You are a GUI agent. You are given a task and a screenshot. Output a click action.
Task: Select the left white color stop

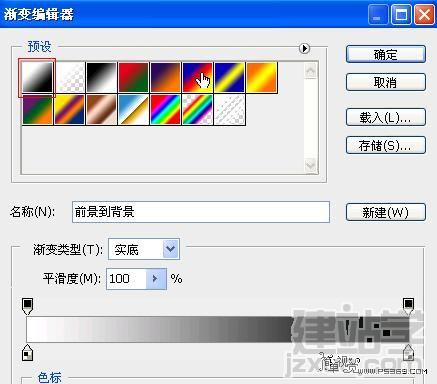(27, 353)
